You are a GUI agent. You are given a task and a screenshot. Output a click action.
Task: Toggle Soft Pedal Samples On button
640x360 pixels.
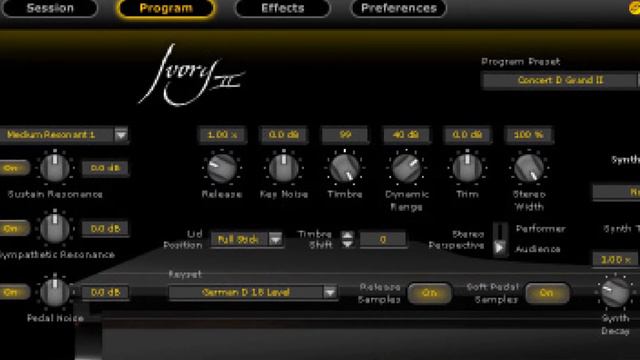[547, 293]
